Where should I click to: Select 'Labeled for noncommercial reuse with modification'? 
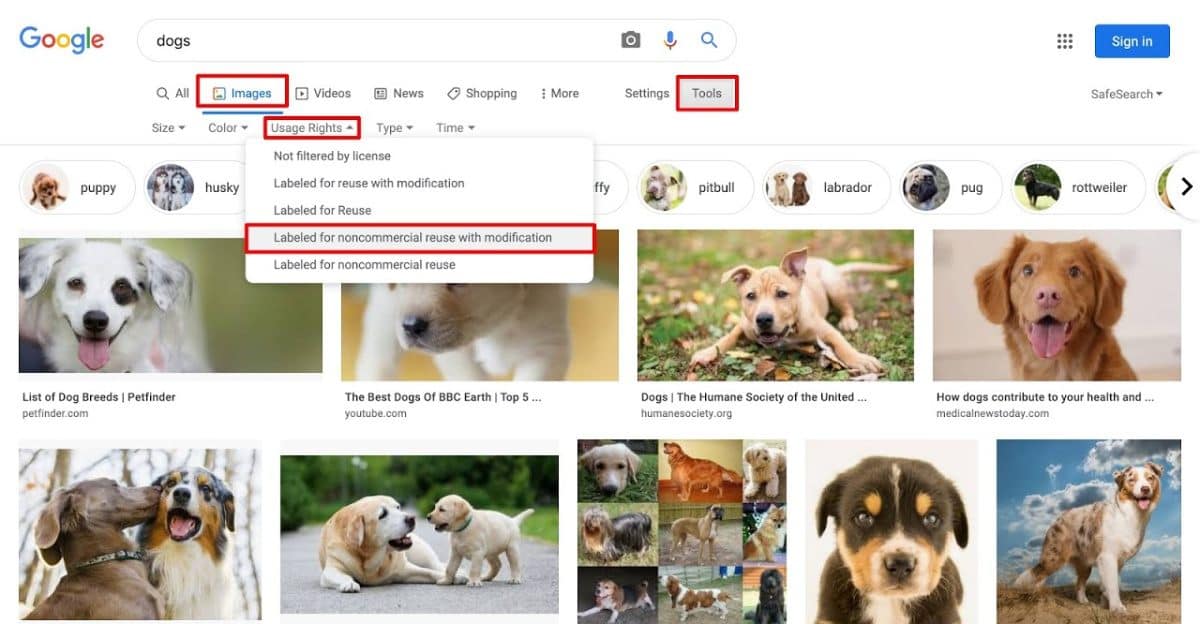click(x=413, y=237)
